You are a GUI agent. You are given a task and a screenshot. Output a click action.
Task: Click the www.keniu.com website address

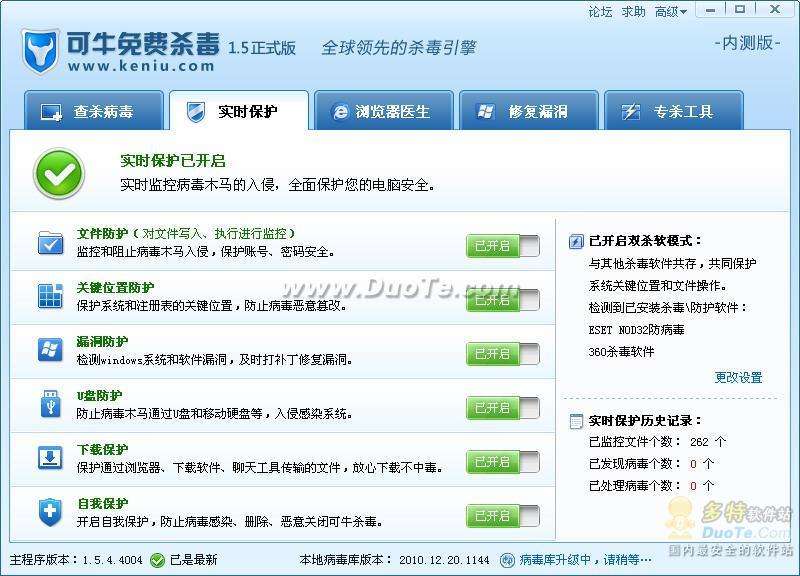[x=141, y=66]
